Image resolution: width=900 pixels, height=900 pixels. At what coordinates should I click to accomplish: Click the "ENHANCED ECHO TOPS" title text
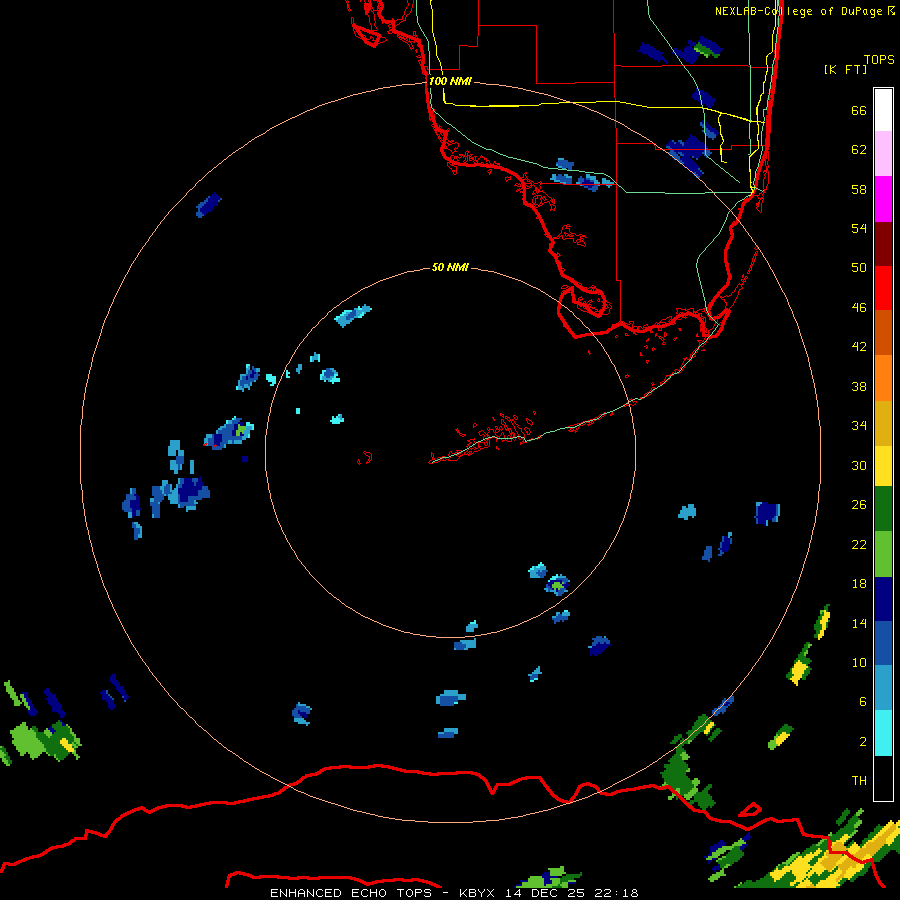pos(351,893)
